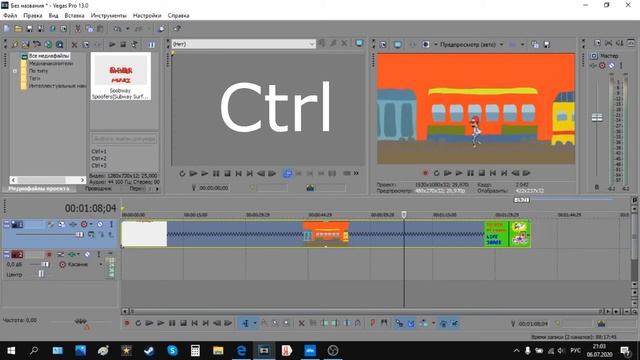Copy snapshot to clipboard in preview
Image resolution: width=640 pixels, height=360 pixels.
tap(535, 44)
